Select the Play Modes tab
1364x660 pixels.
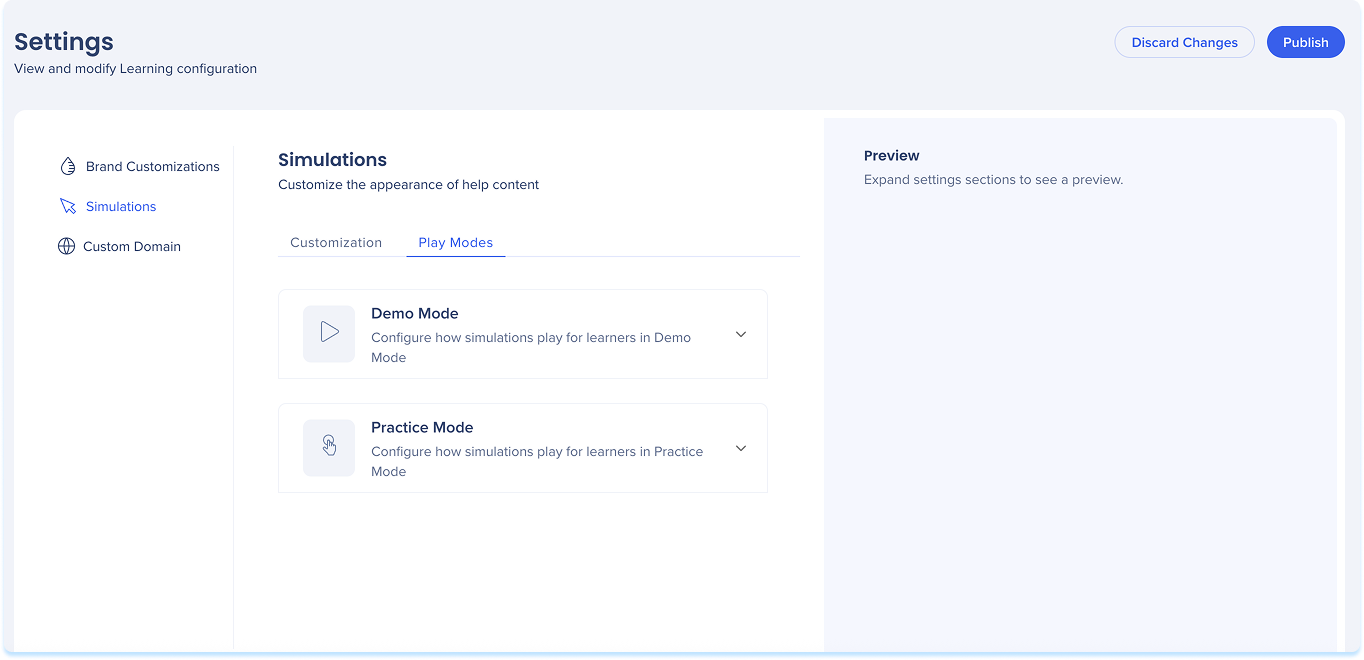pos(455,242)
